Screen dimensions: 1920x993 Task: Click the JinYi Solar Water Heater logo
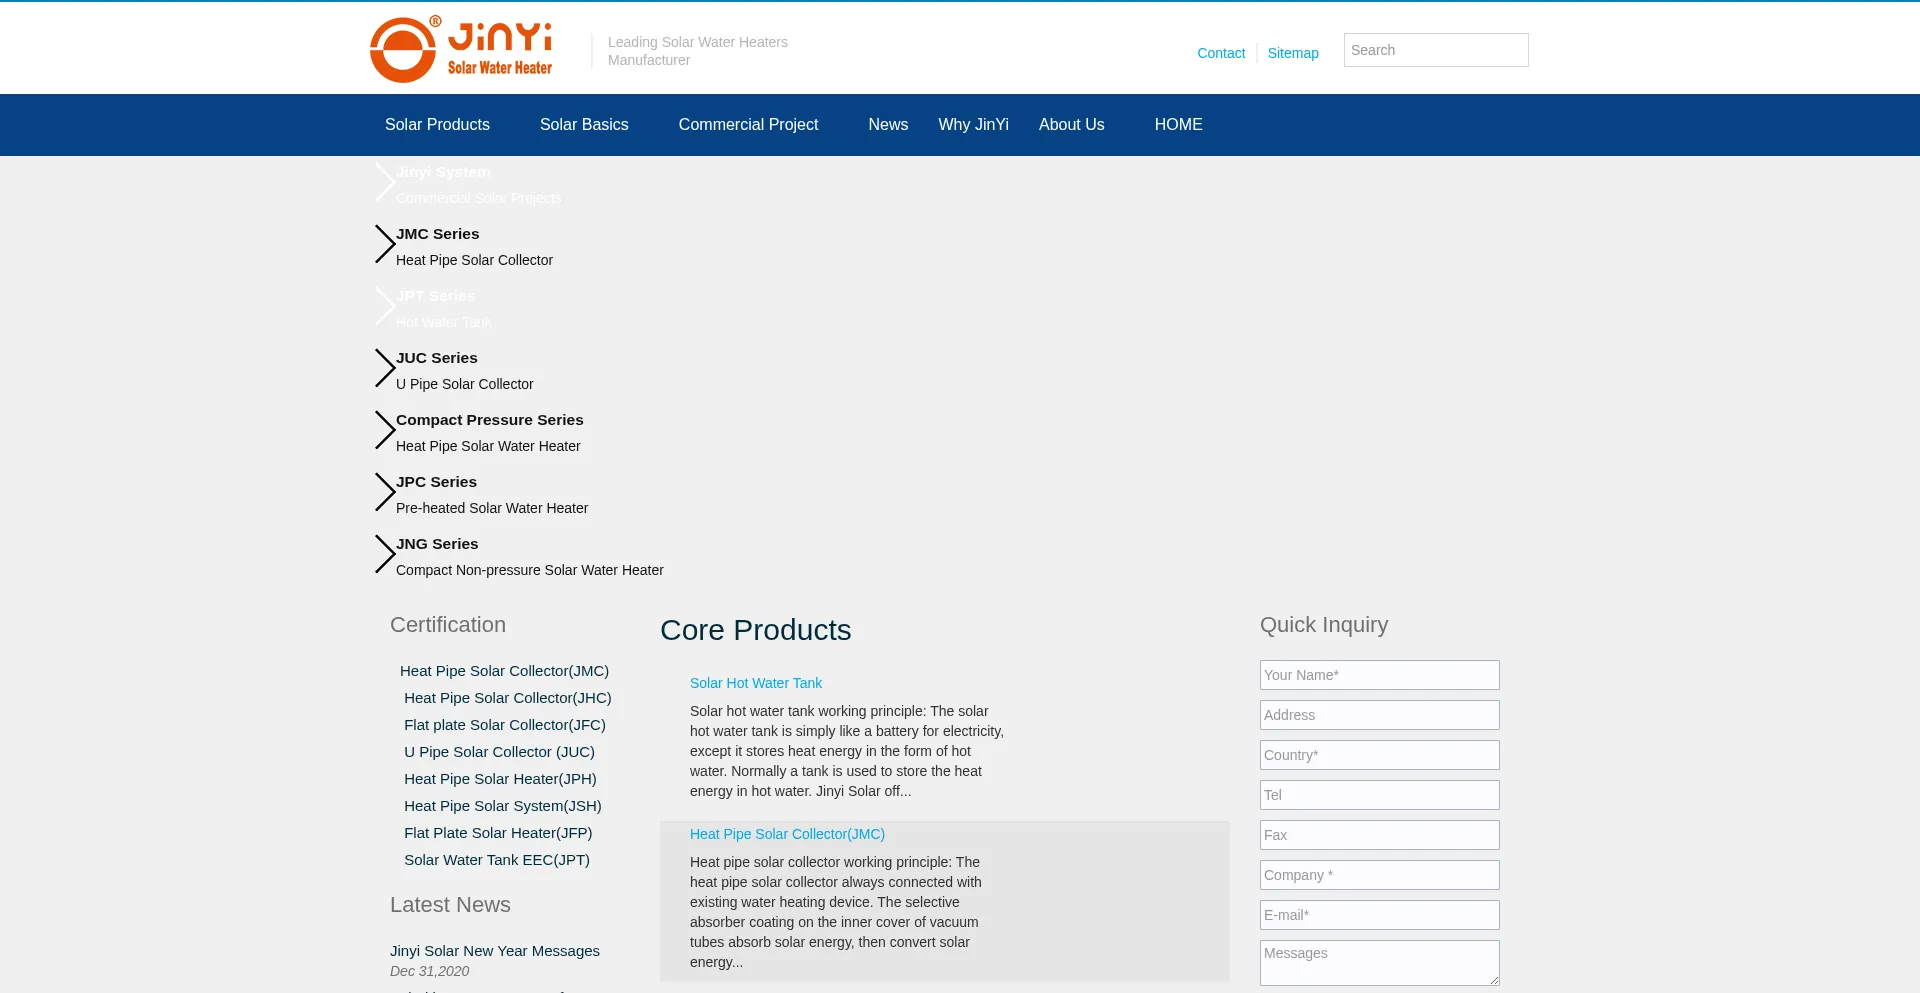461,49
